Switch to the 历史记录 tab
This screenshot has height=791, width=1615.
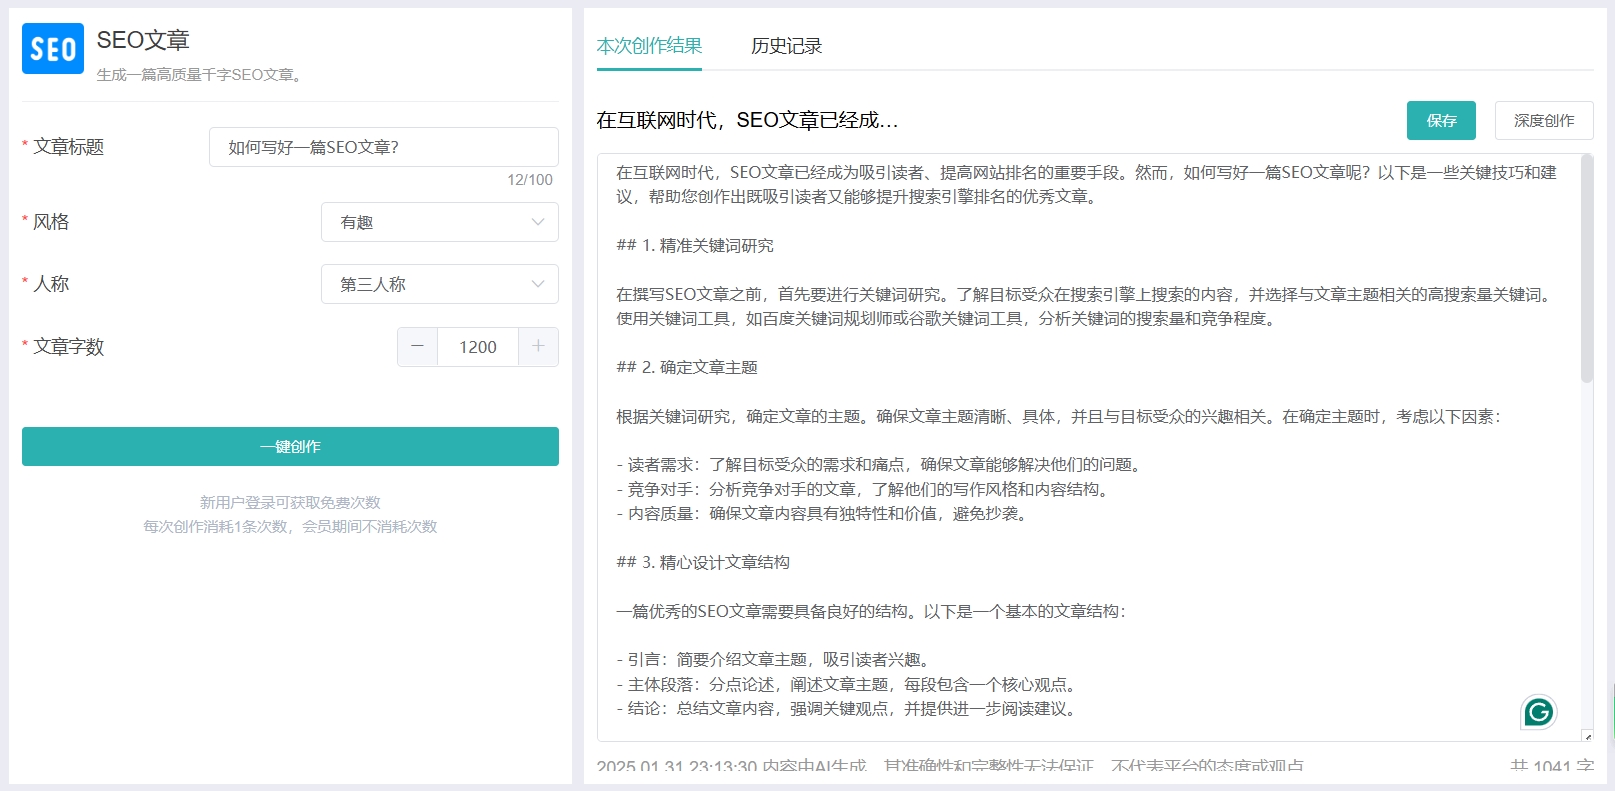click(x=786, y=46)
